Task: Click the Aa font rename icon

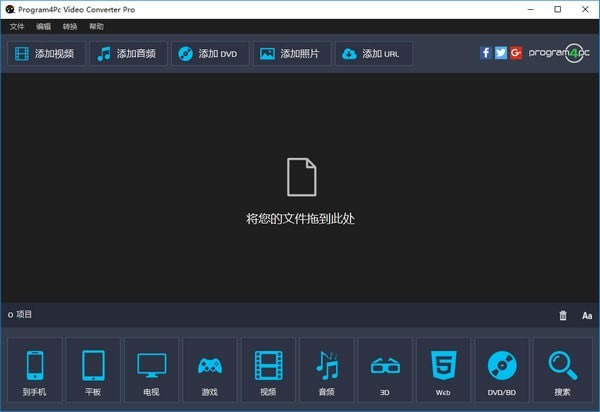Action: [x=587, y=316]
